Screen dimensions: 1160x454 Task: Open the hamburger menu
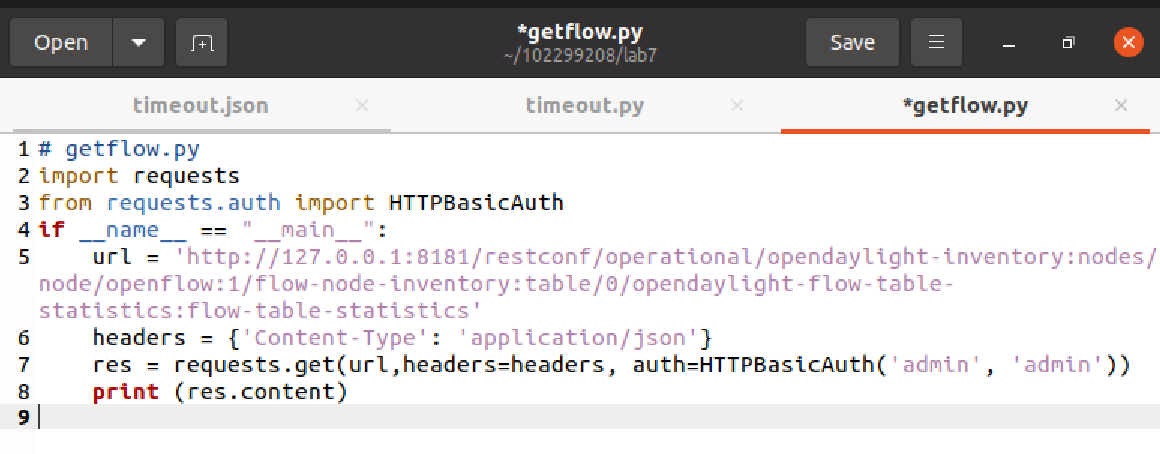pyautogui.click(x=936, y=43)
